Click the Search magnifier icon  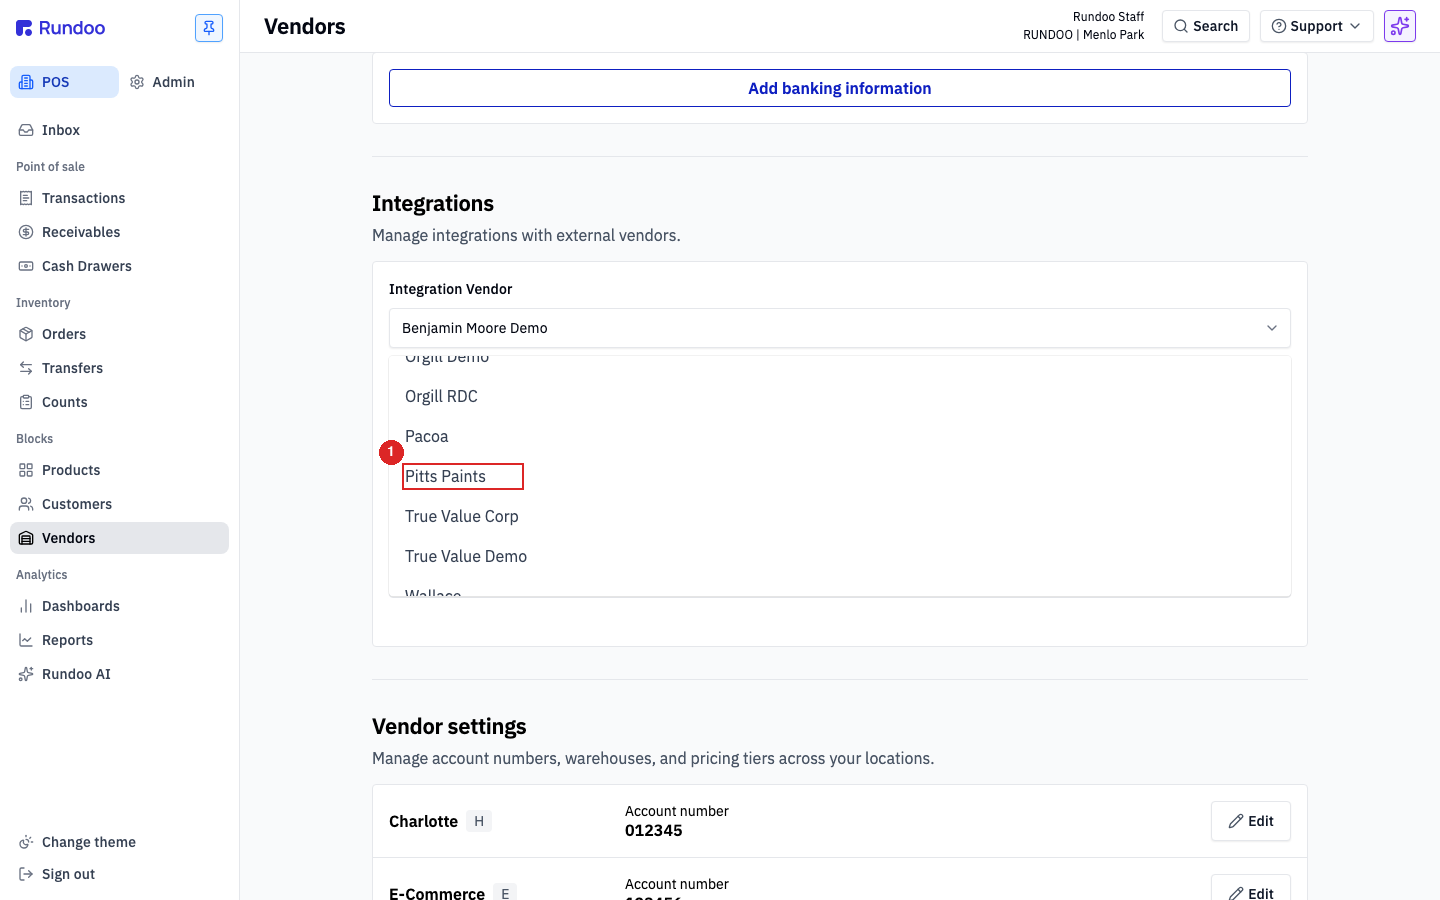[1181, 26]
